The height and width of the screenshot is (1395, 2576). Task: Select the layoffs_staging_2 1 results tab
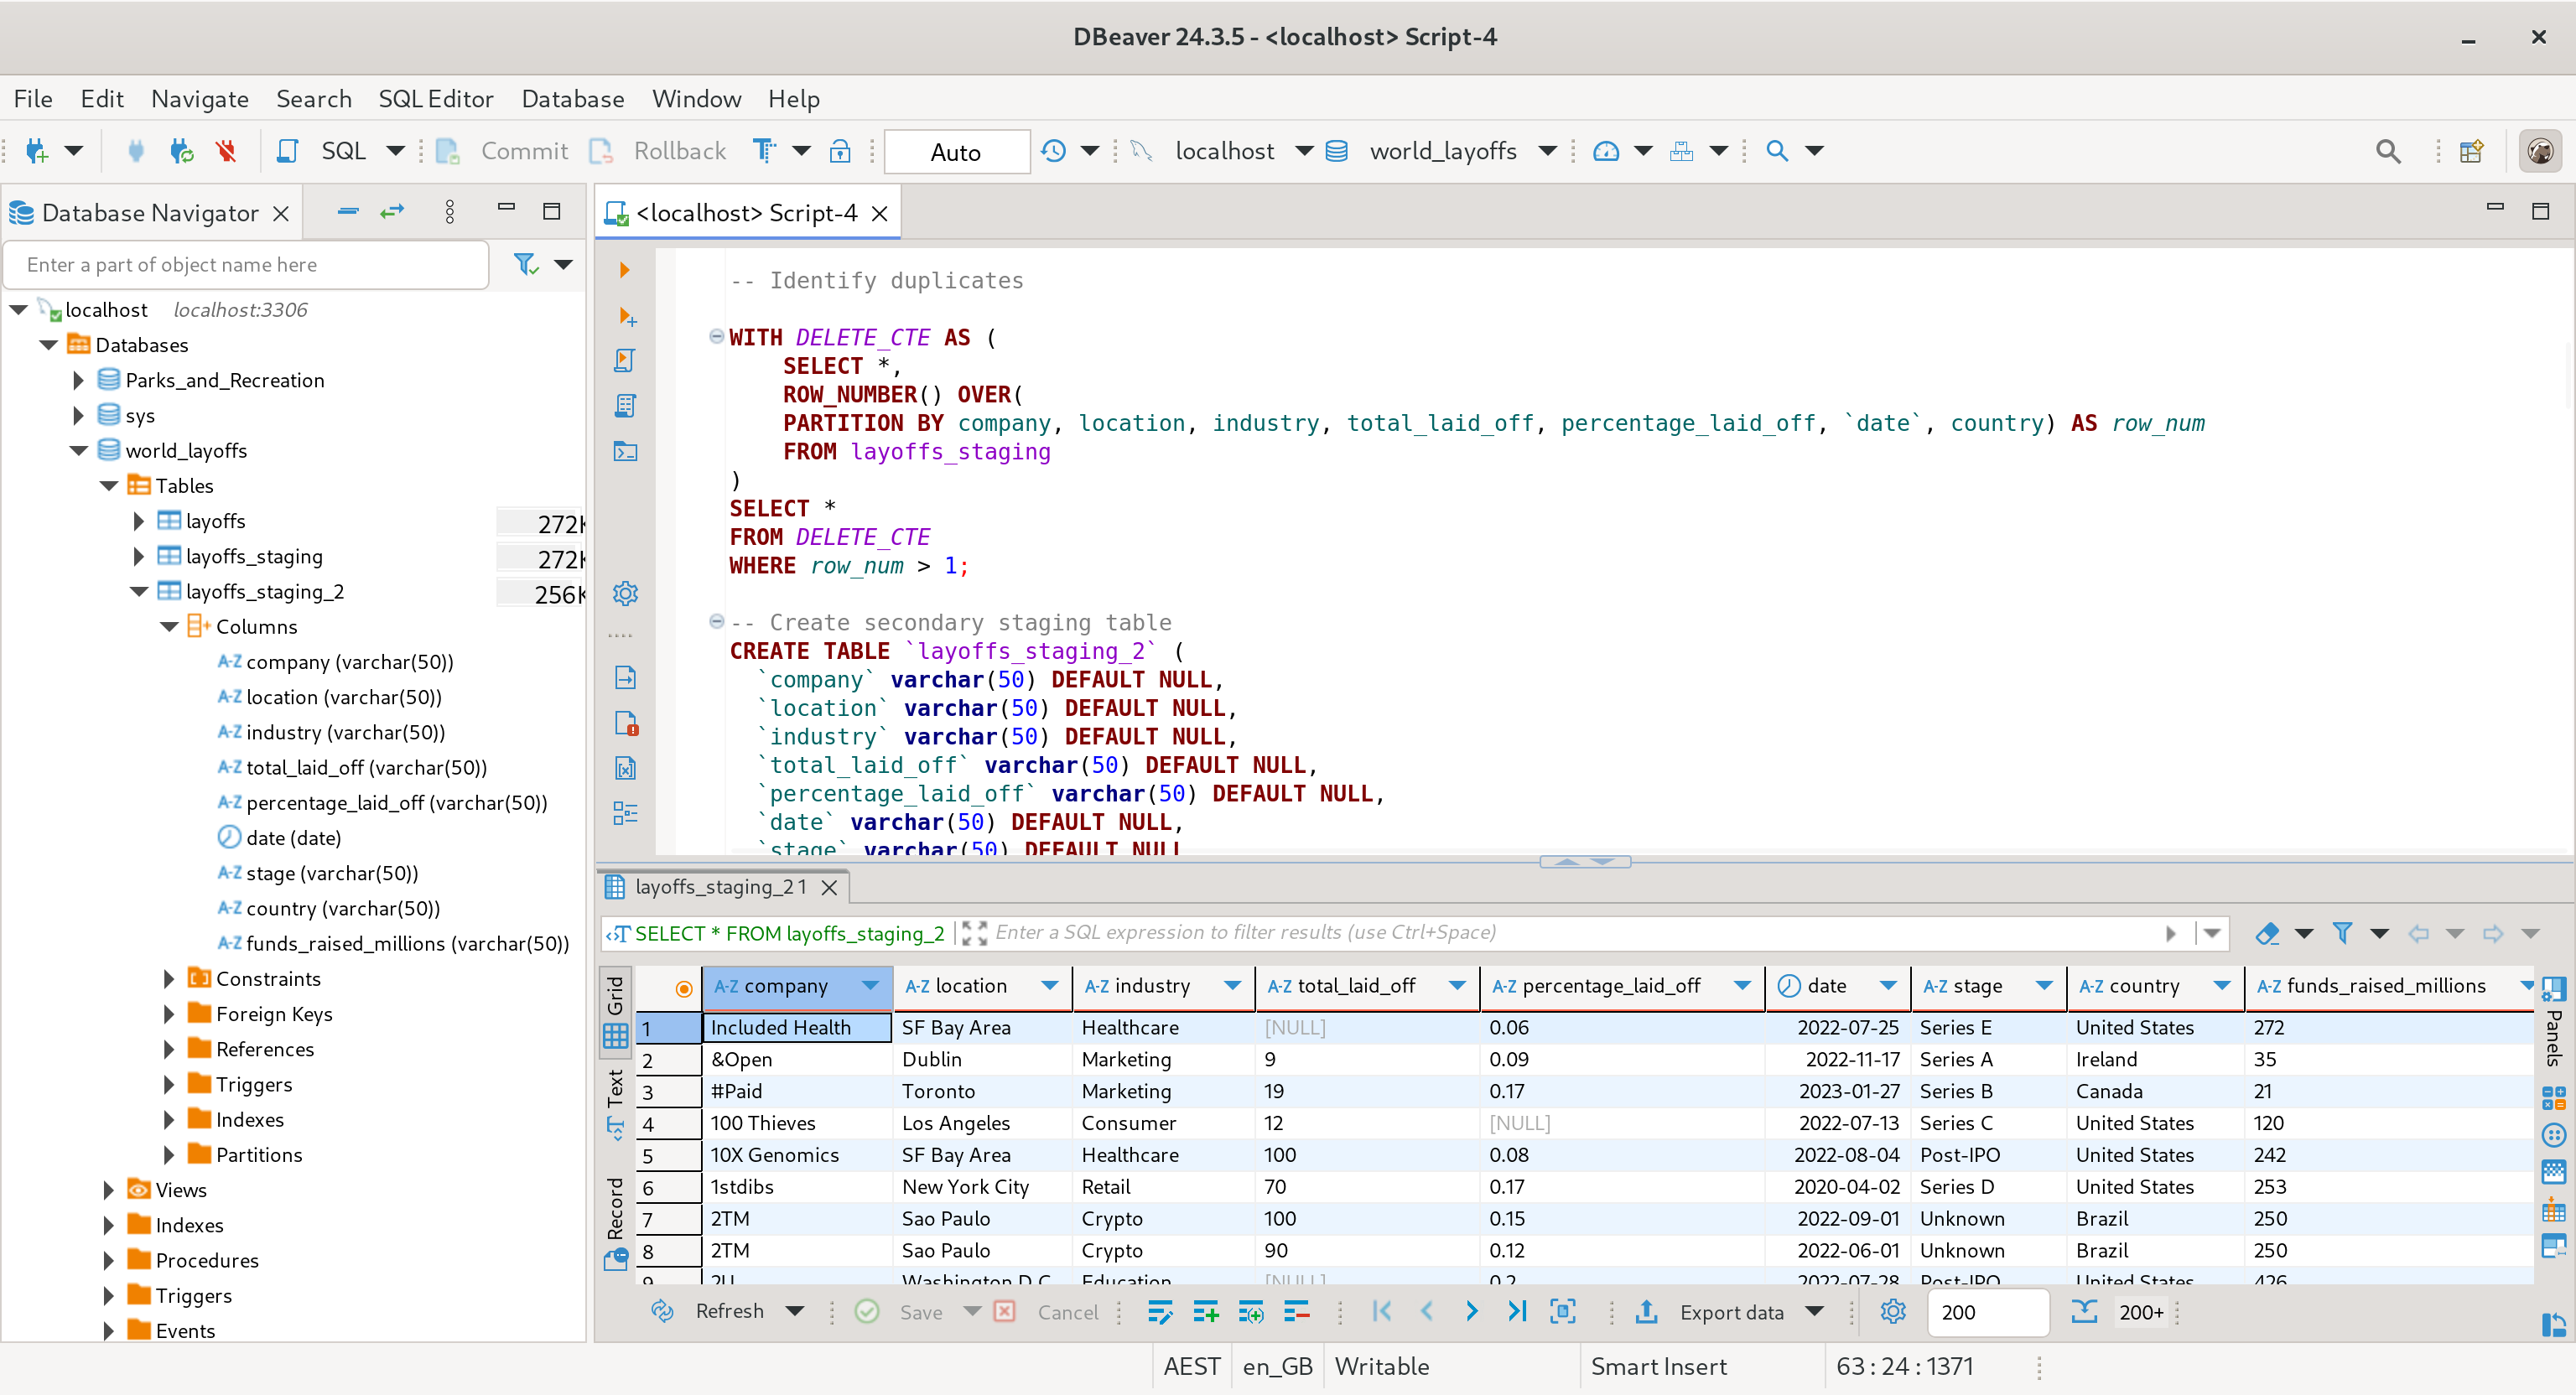720,887
